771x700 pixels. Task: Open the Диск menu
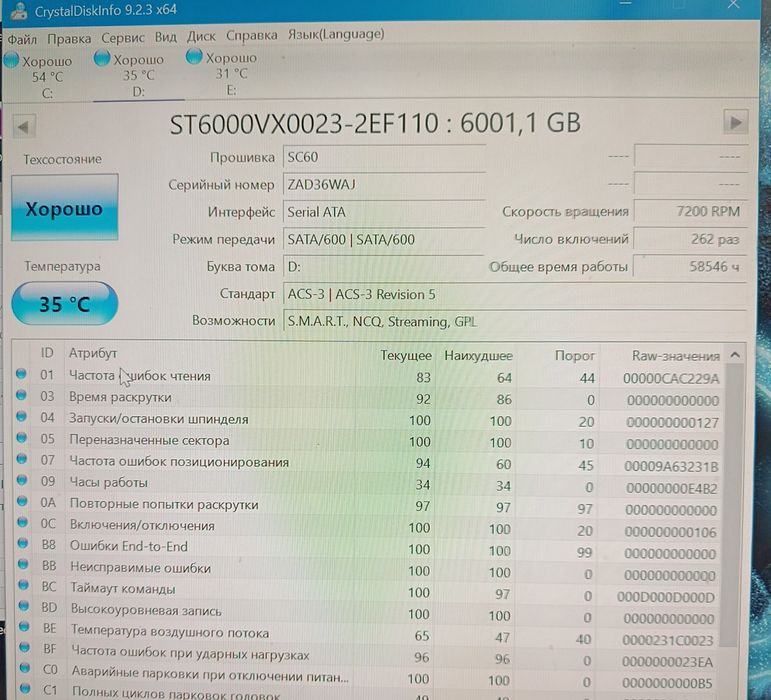tap(201, 36)
